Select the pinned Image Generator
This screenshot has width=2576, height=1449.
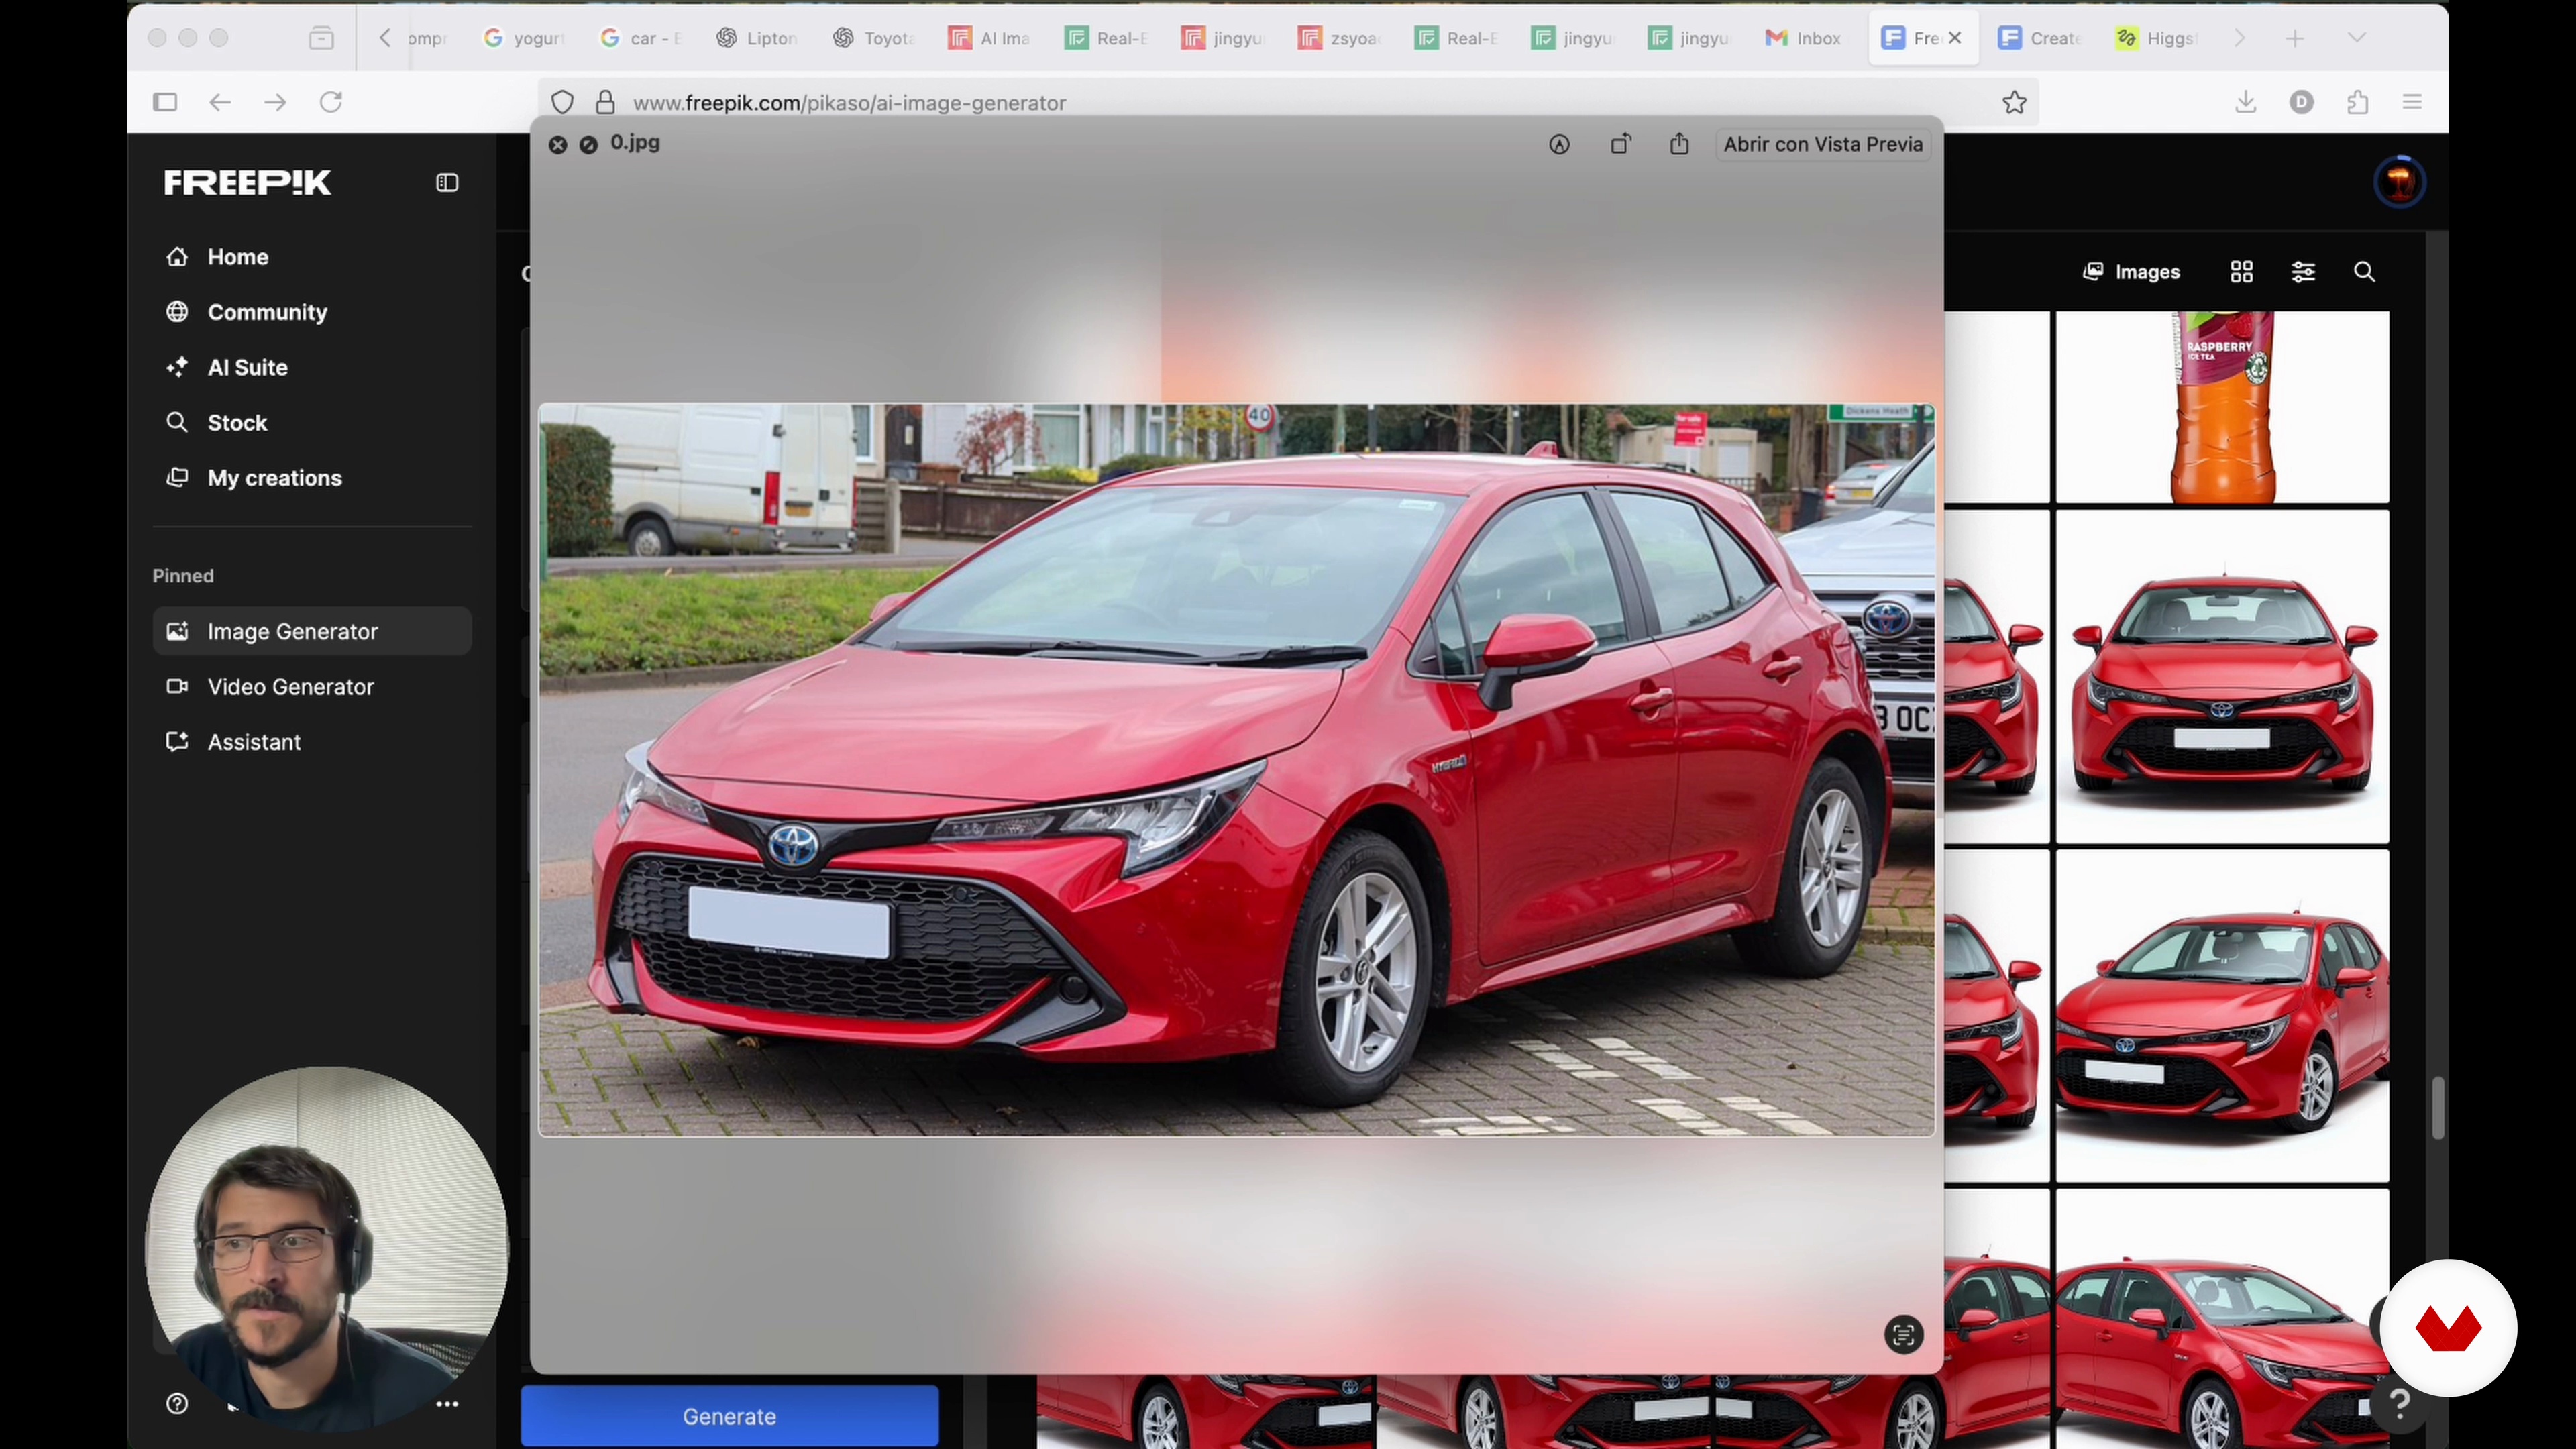312,631
